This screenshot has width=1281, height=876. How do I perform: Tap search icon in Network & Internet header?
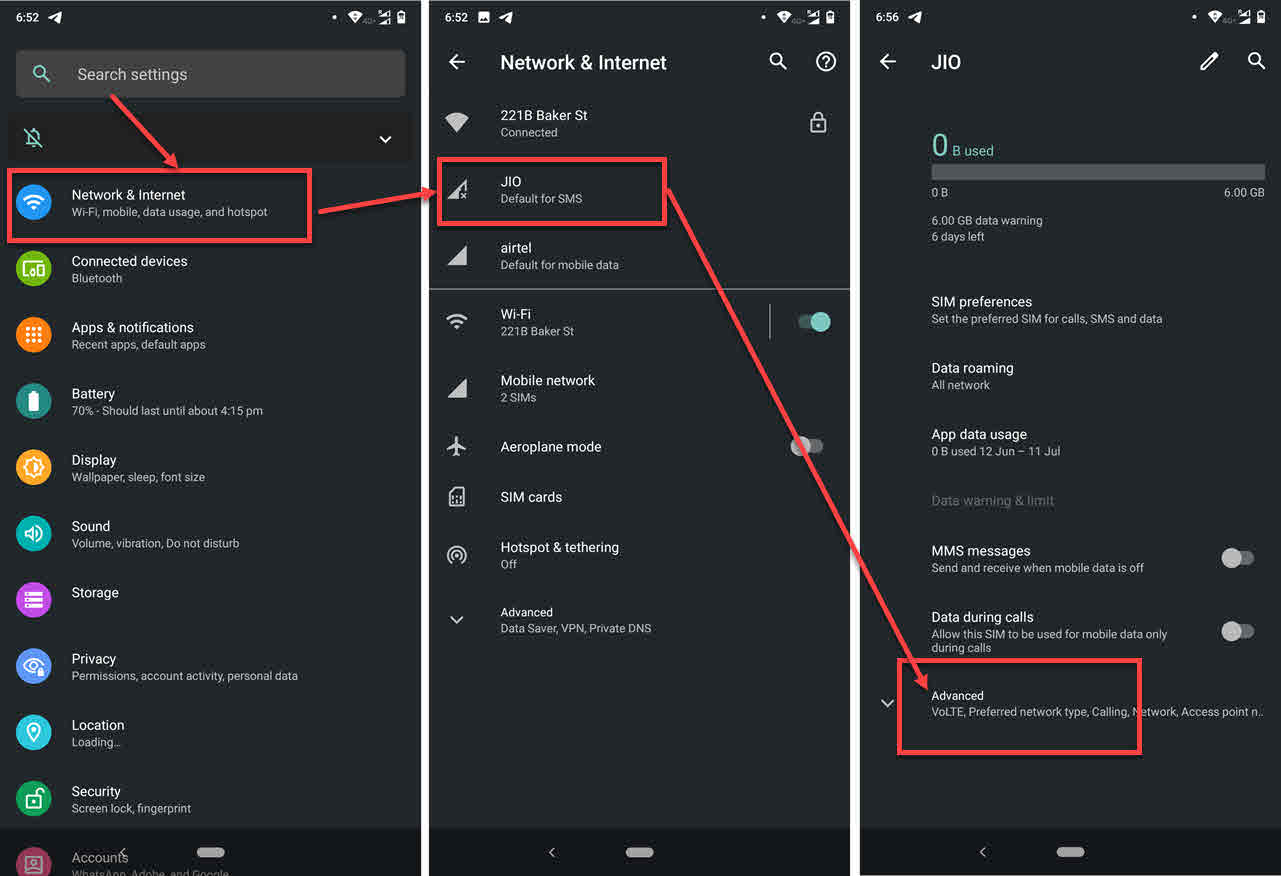click(x=778, y=62)
